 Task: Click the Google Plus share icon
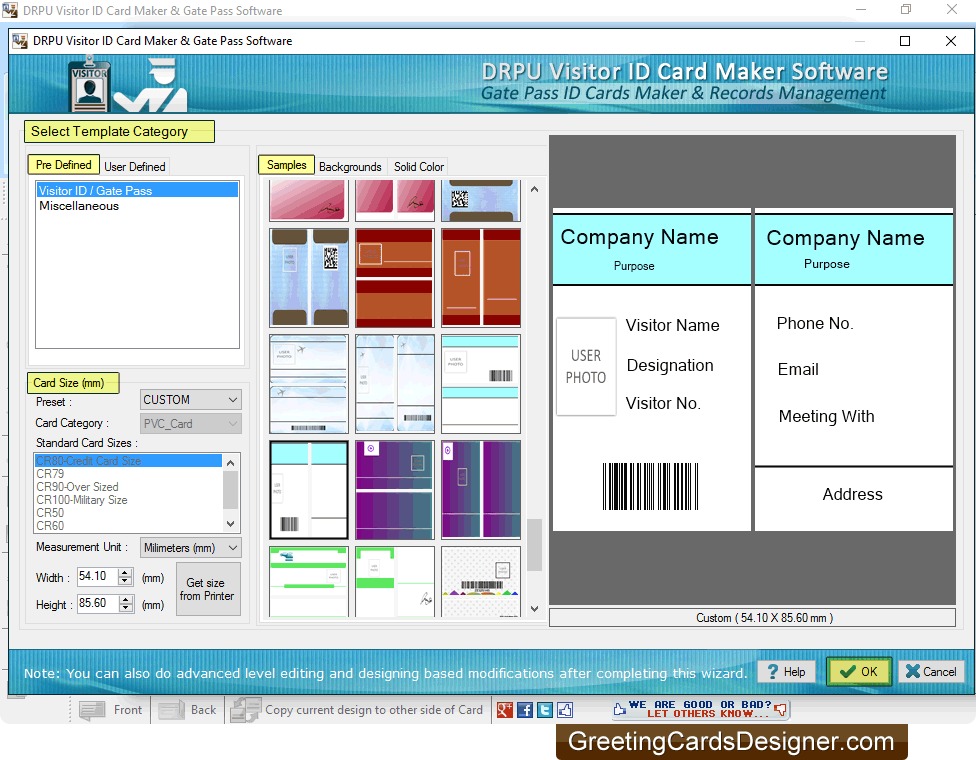[505, 710]
